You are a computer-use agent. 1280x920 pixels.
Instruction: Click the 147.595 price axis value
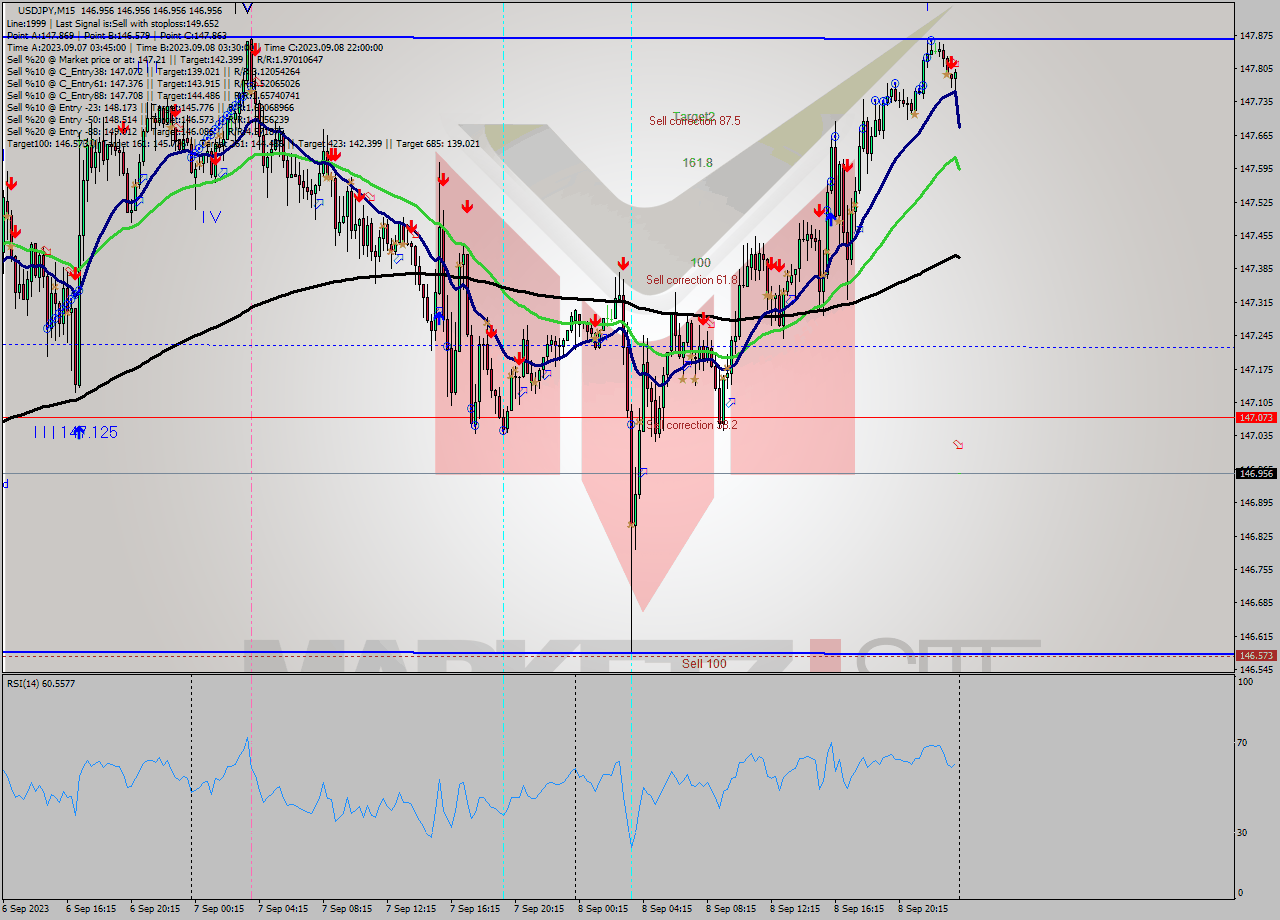1256,169
